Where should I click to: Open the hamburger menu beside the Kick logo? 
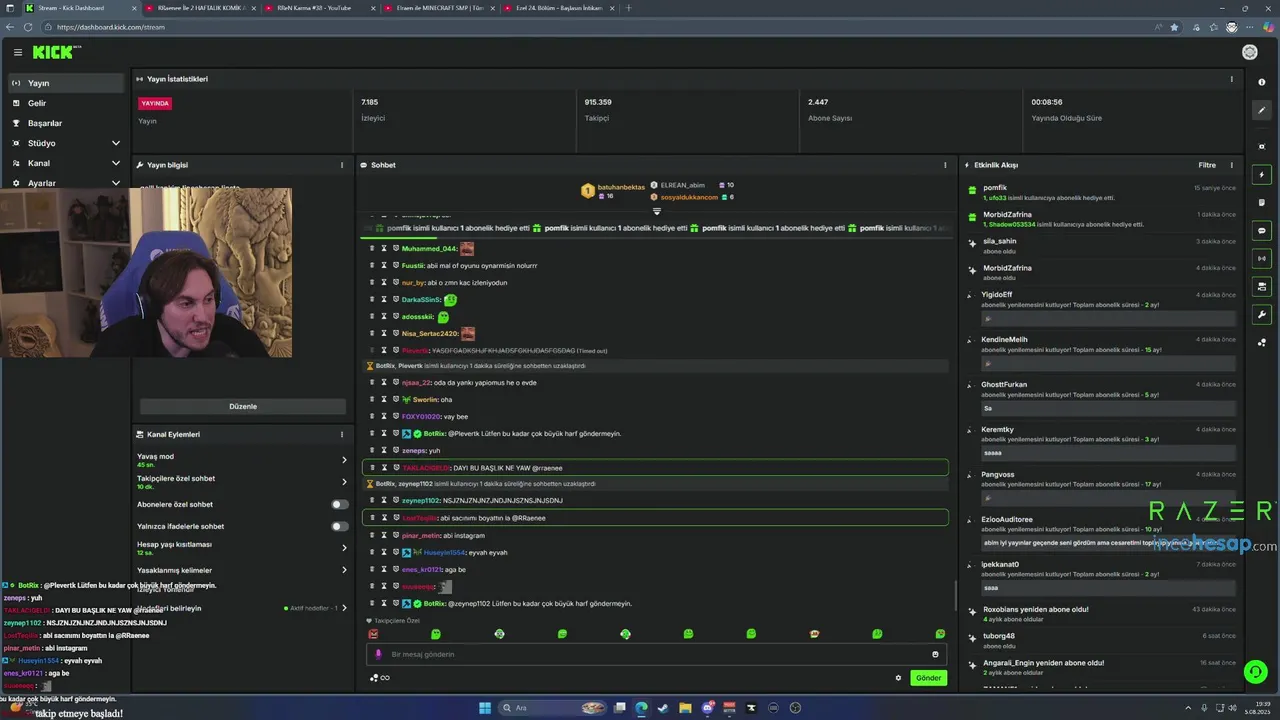(x=17, y=52)
